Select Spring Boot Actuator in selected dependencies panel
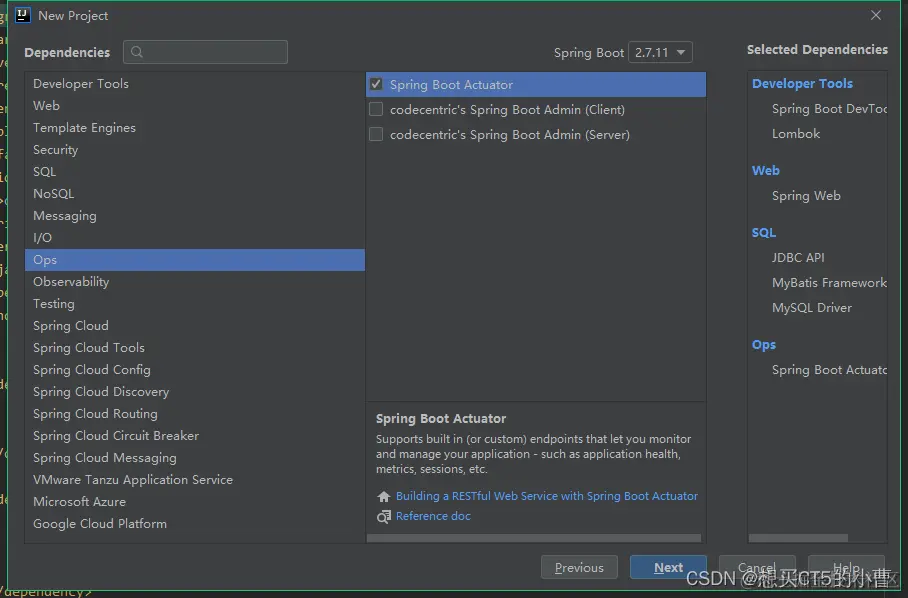Screen dimensions: 908x598 pos(829,369)
